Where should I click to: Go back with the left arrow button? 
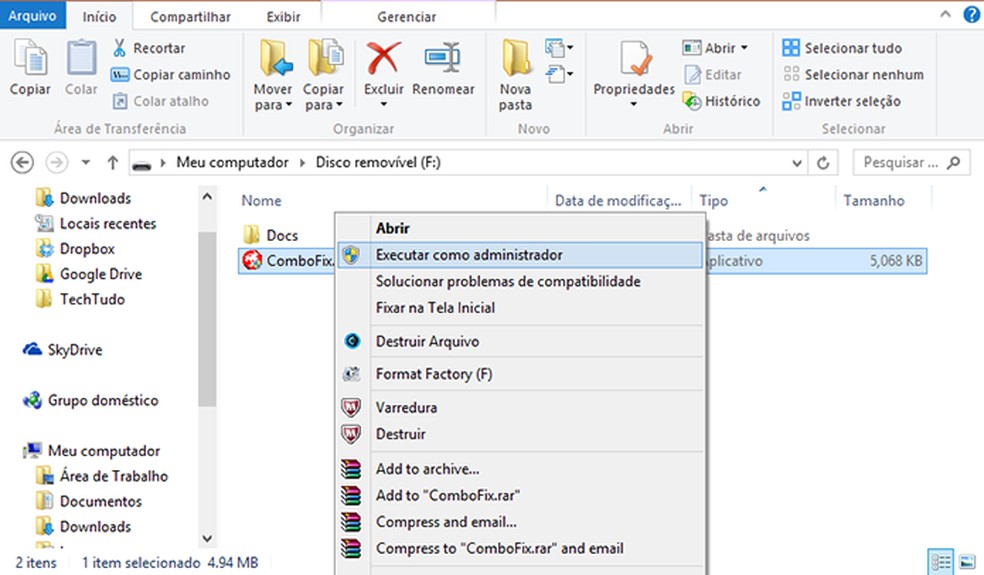[23, 163]
